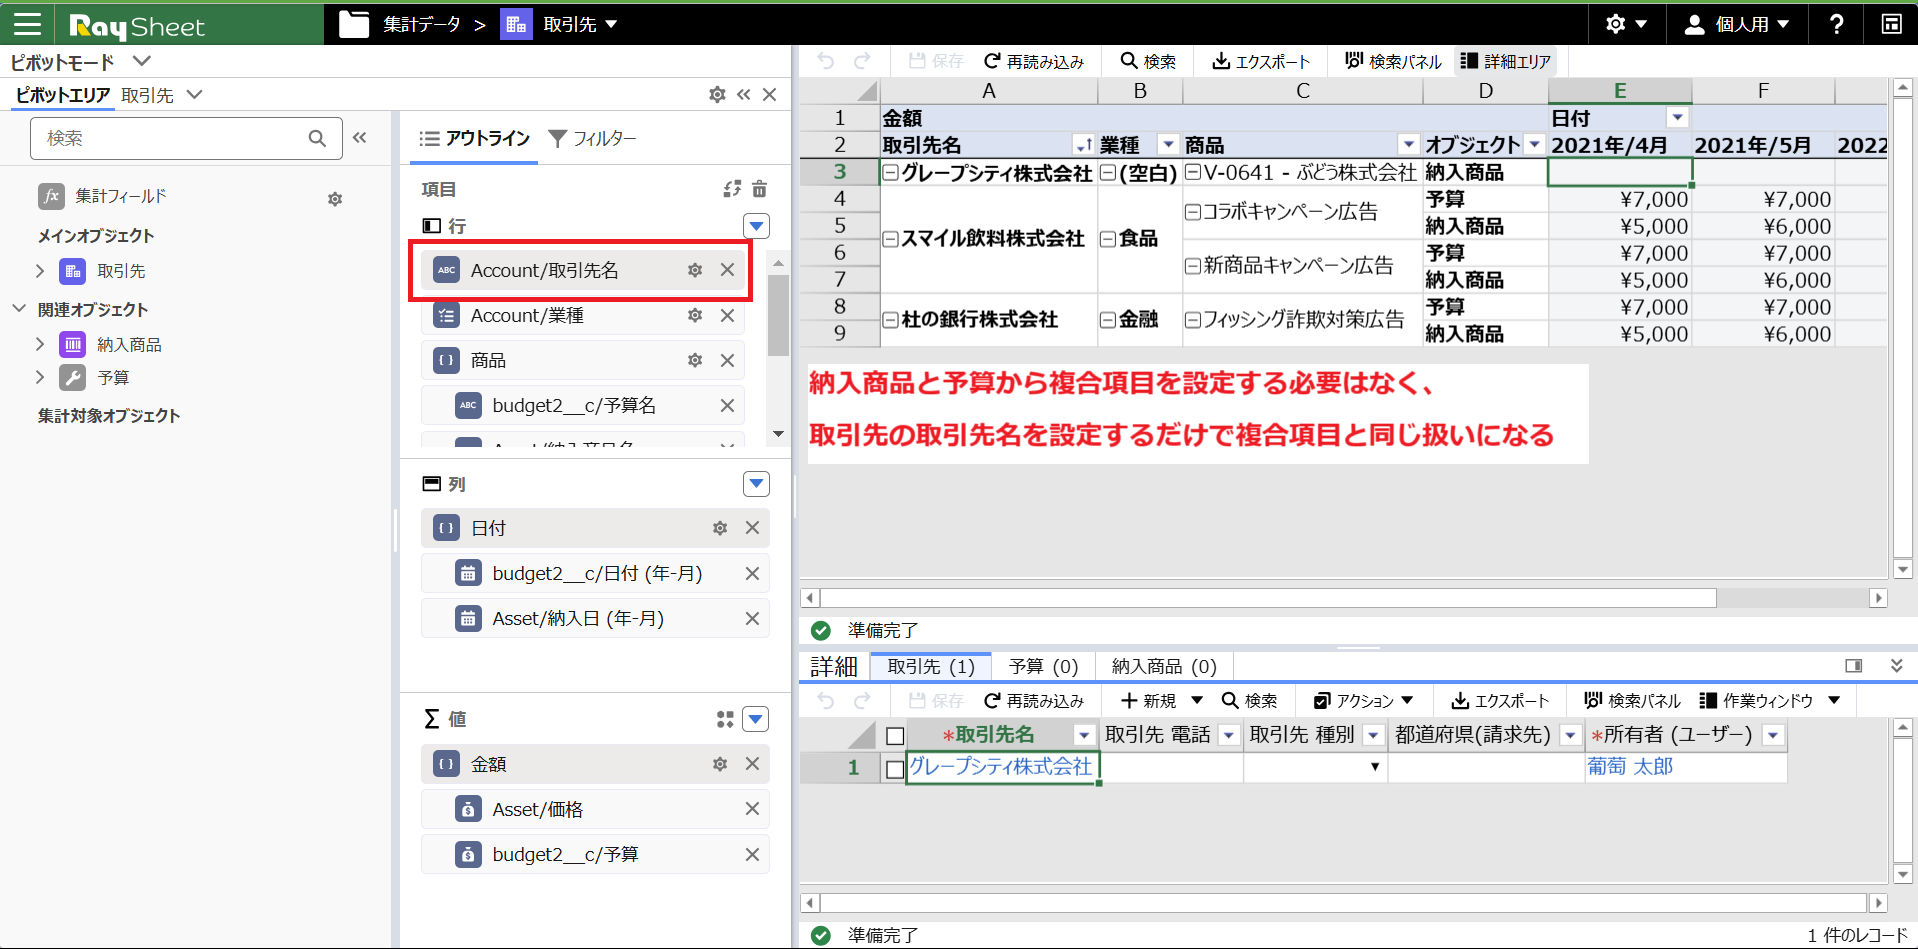Image resolution: width=1918 pixels, height=949 pixels.
Task: Collapse スマイル飲料株式会社 row group
Action: 890,240
